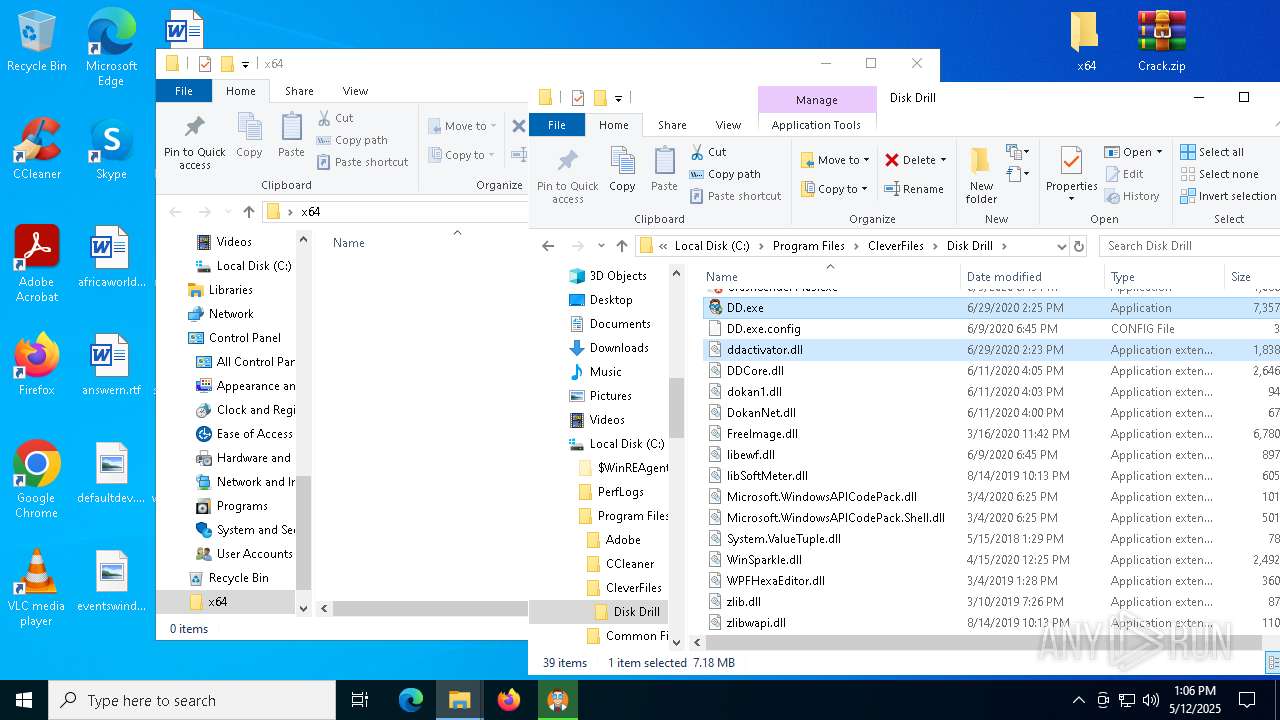
Task: Open the View tab in x64 window
Action: tap(355, 91)
